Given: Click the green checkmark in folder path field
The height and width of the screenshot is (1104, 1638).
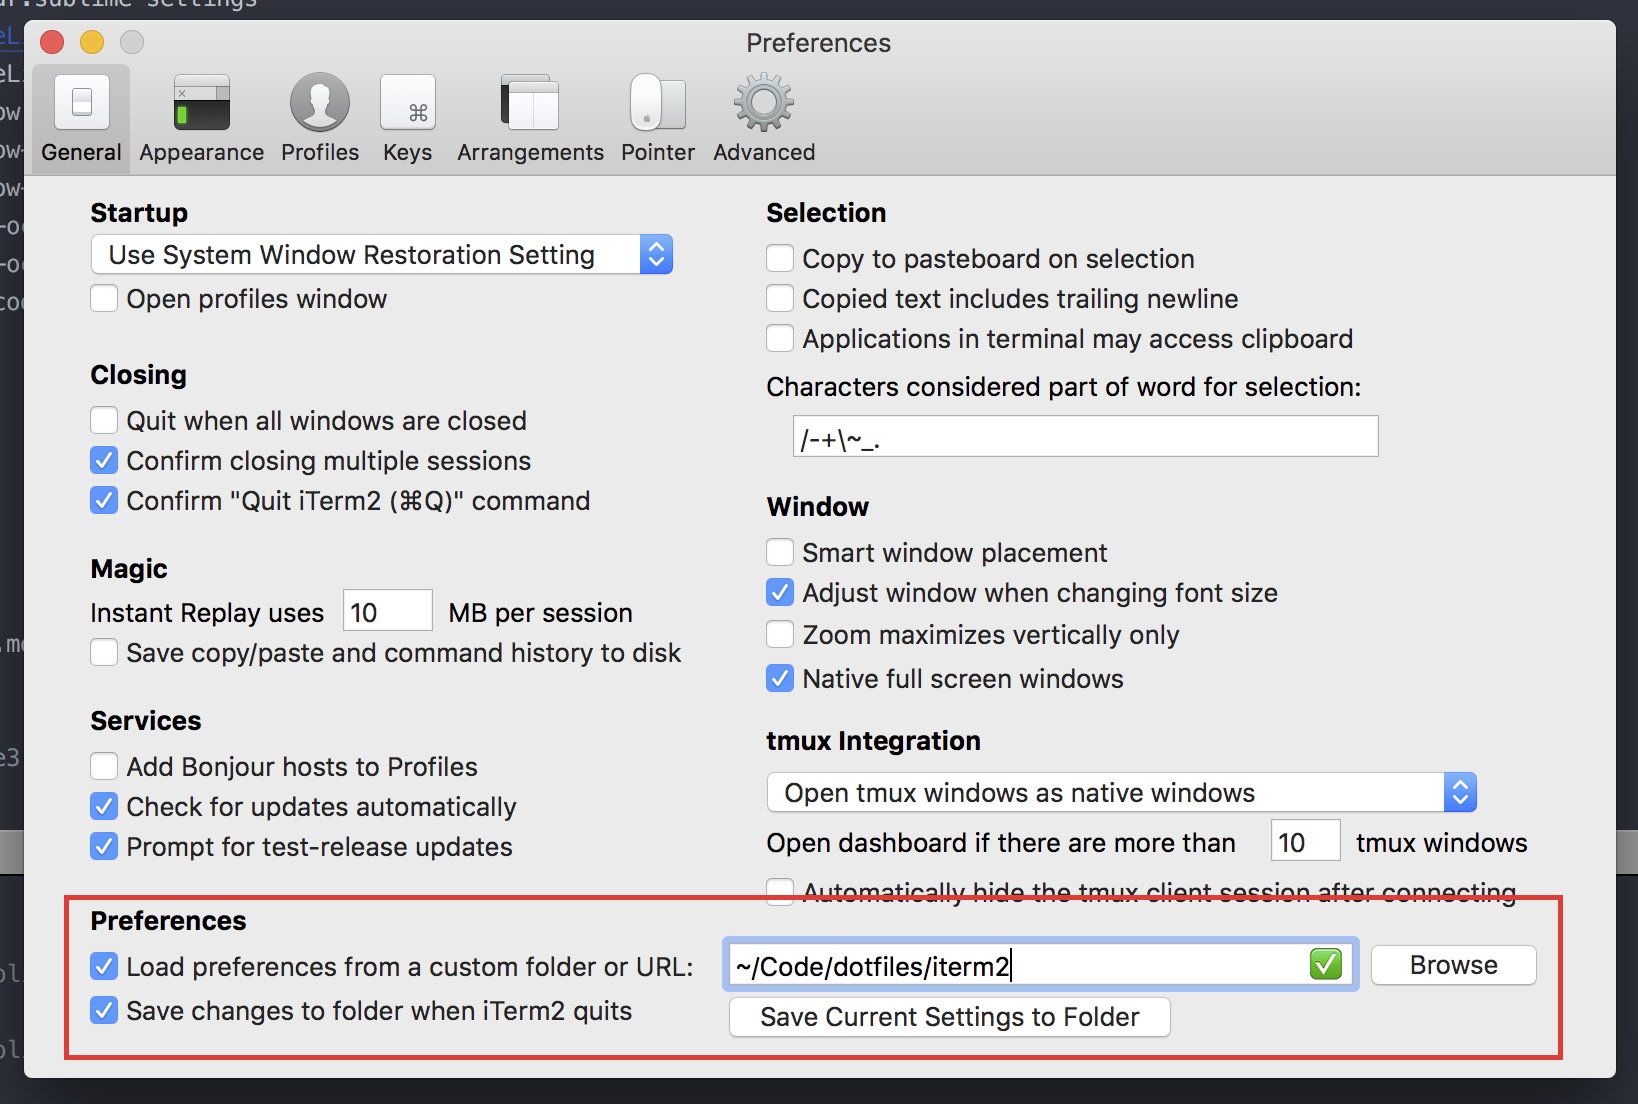Looking at the screenshot, I should [x=1326, y=965].
